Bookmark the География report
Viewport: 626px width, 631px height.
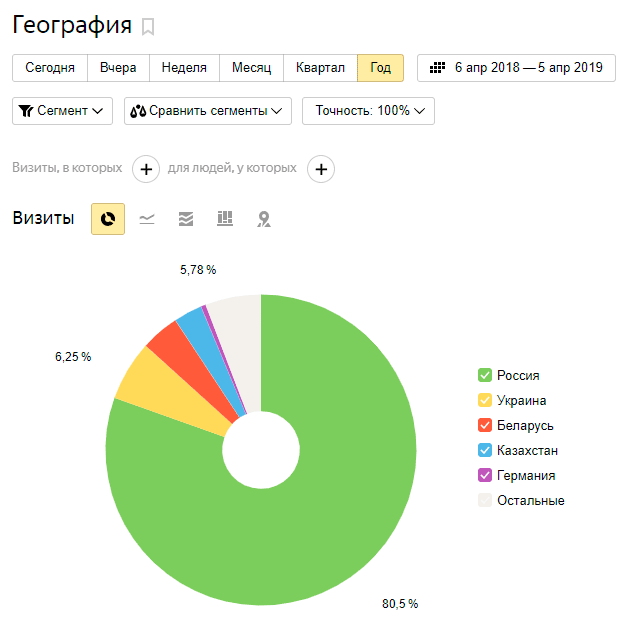click(148, 27)
